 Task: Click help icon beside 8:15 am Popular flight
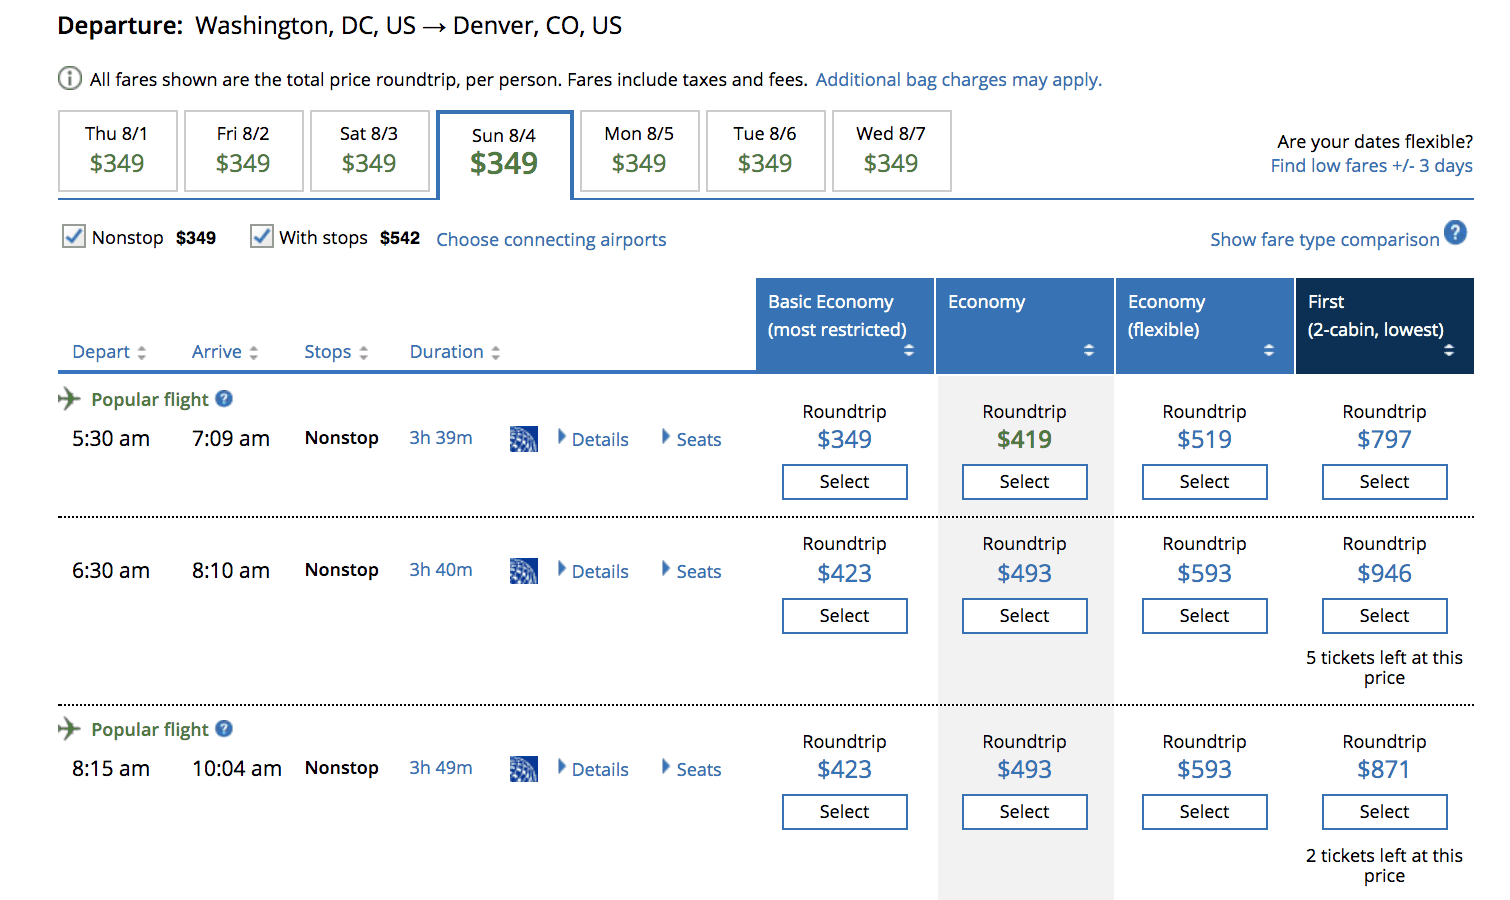224,729
